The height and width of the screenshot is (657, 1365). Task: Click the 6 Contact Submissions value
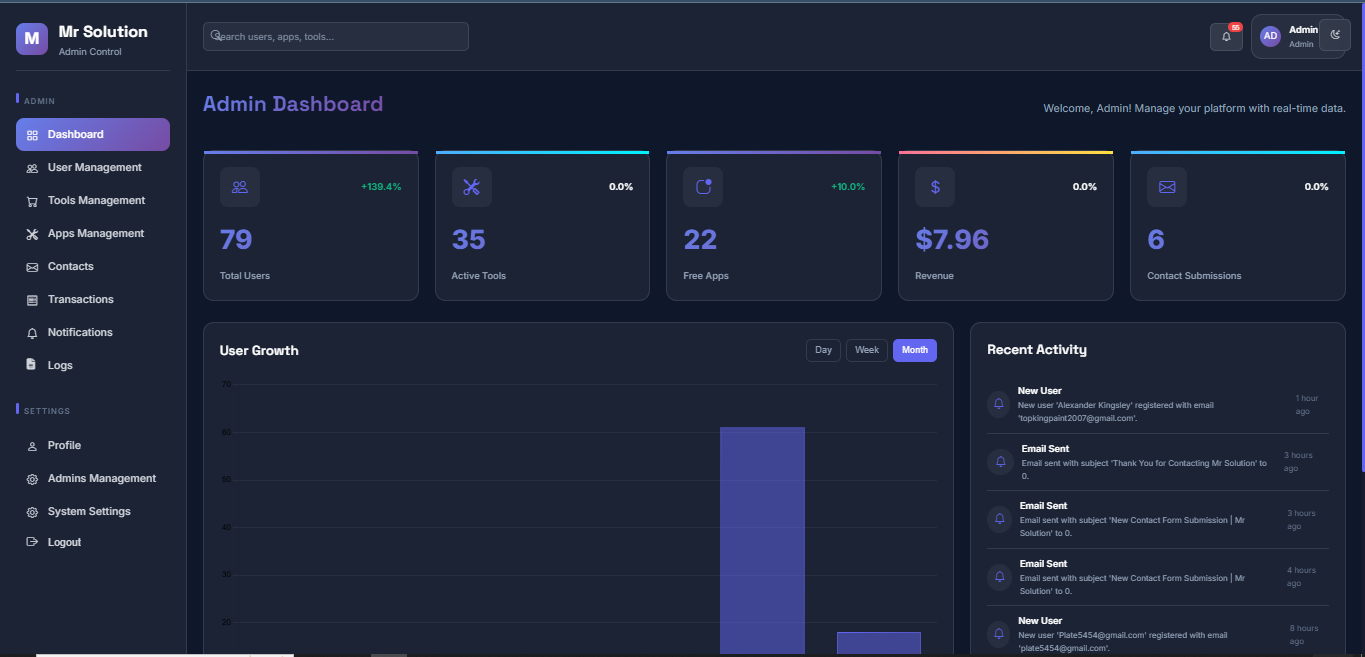click(x=1156, y=240)
